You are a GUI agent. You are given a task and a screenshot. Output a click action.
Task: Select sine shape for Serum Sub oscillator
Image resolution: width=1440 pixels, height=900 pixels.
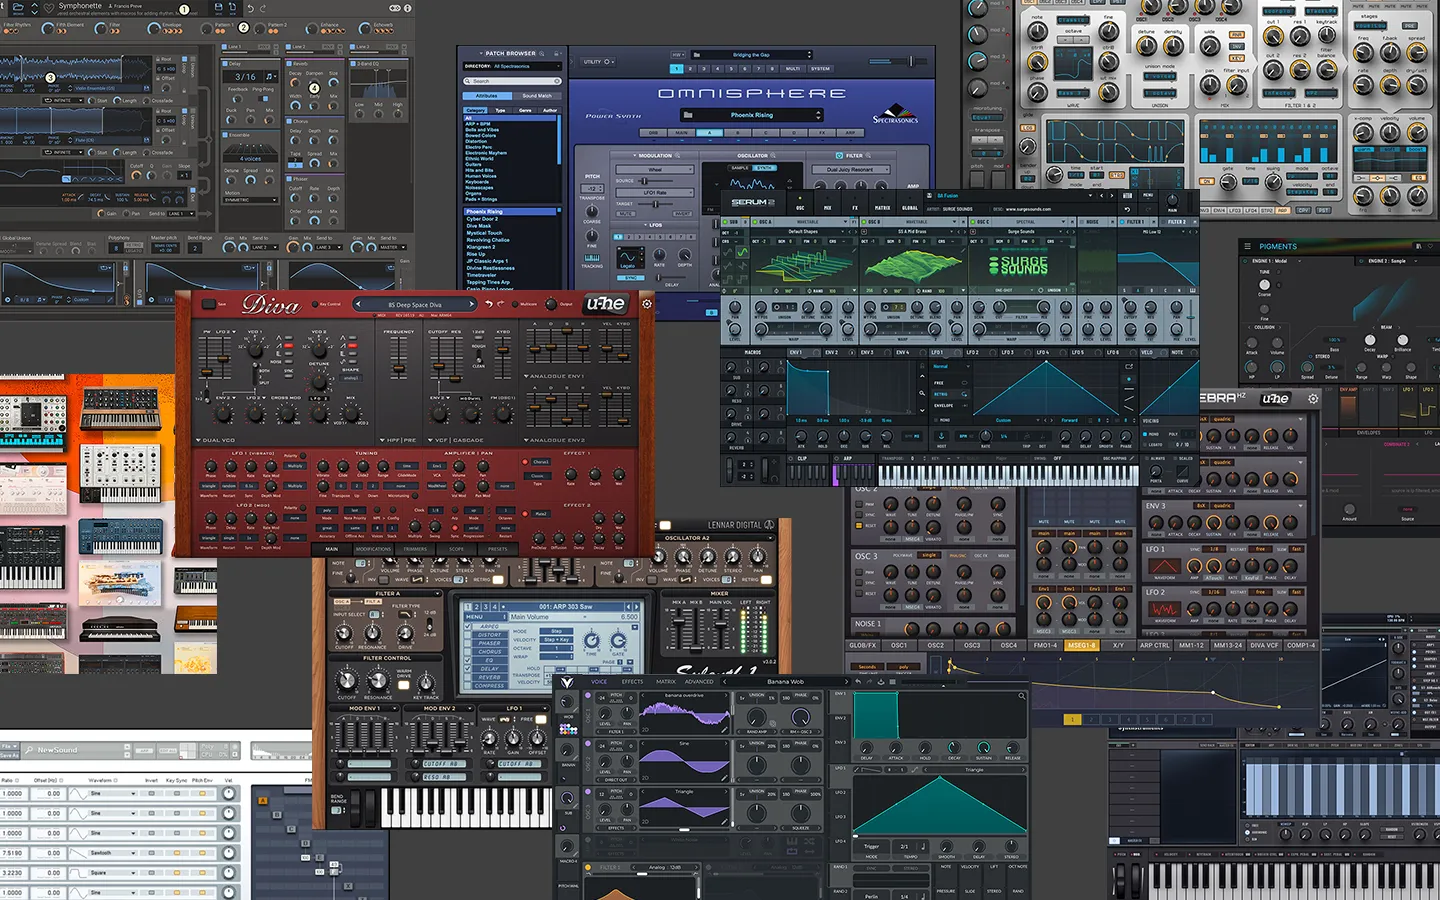743,252
